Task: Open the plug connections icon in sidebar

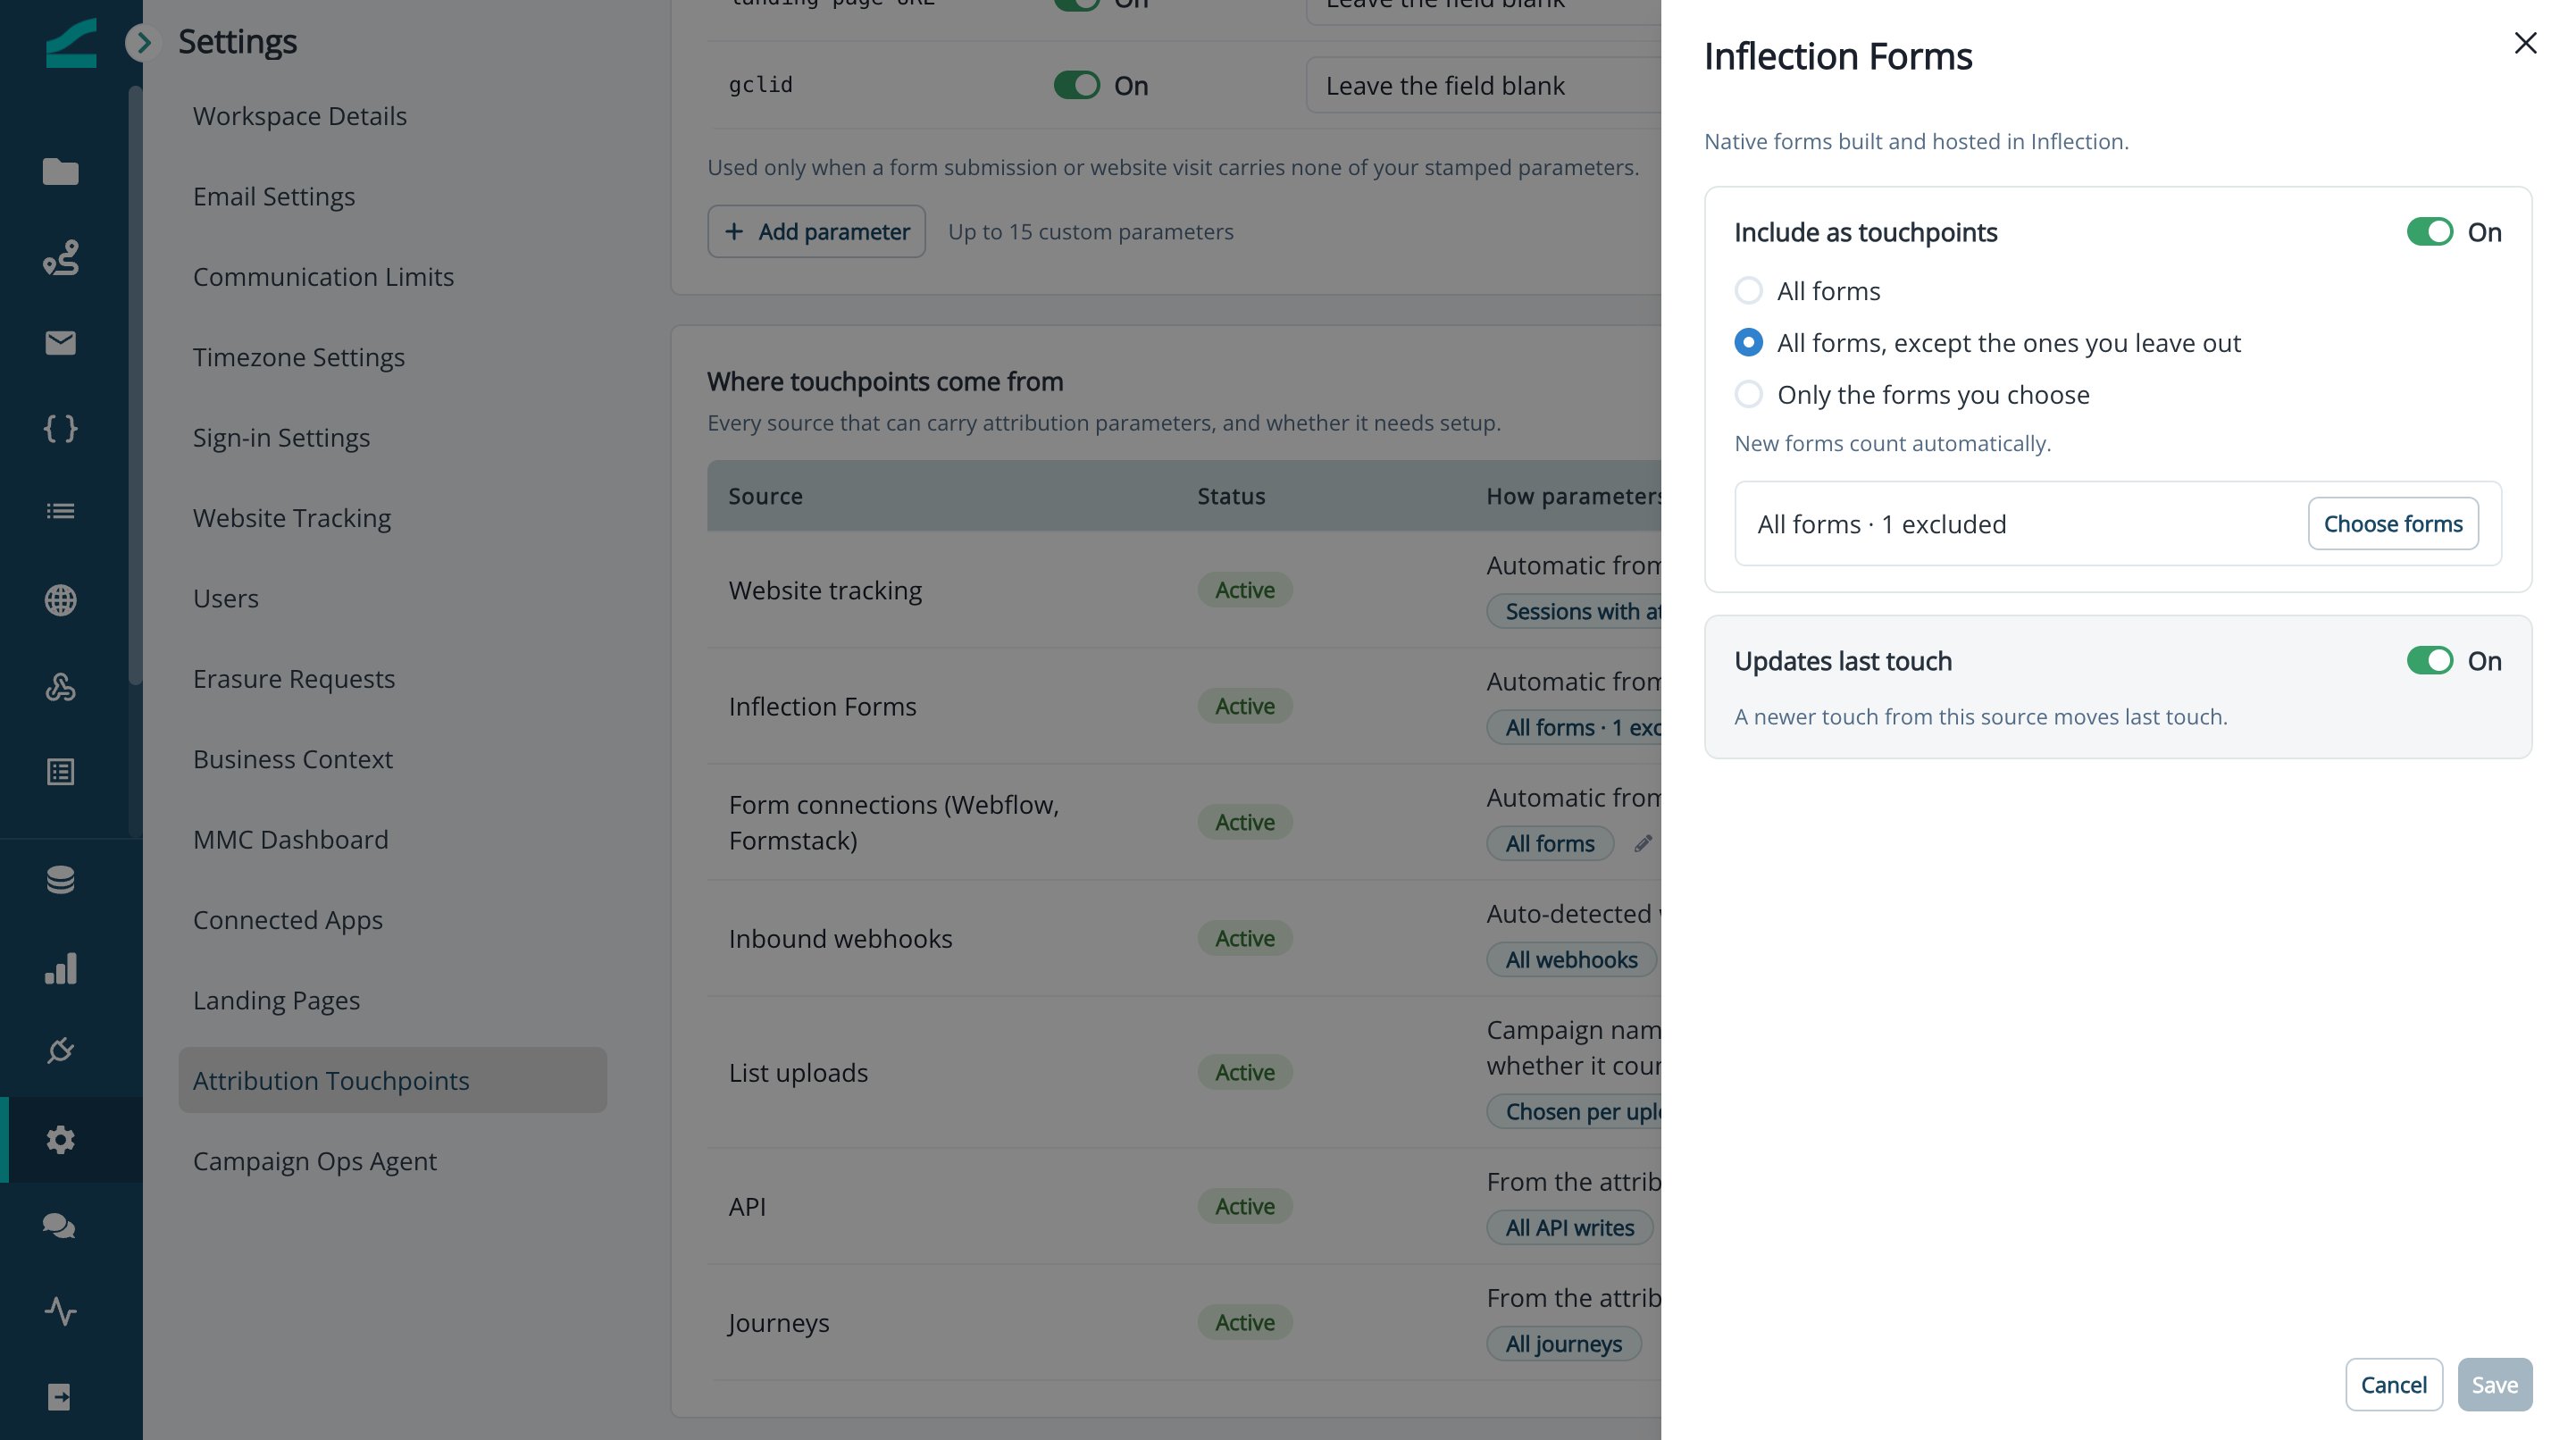Action: tap(60, 1051)
